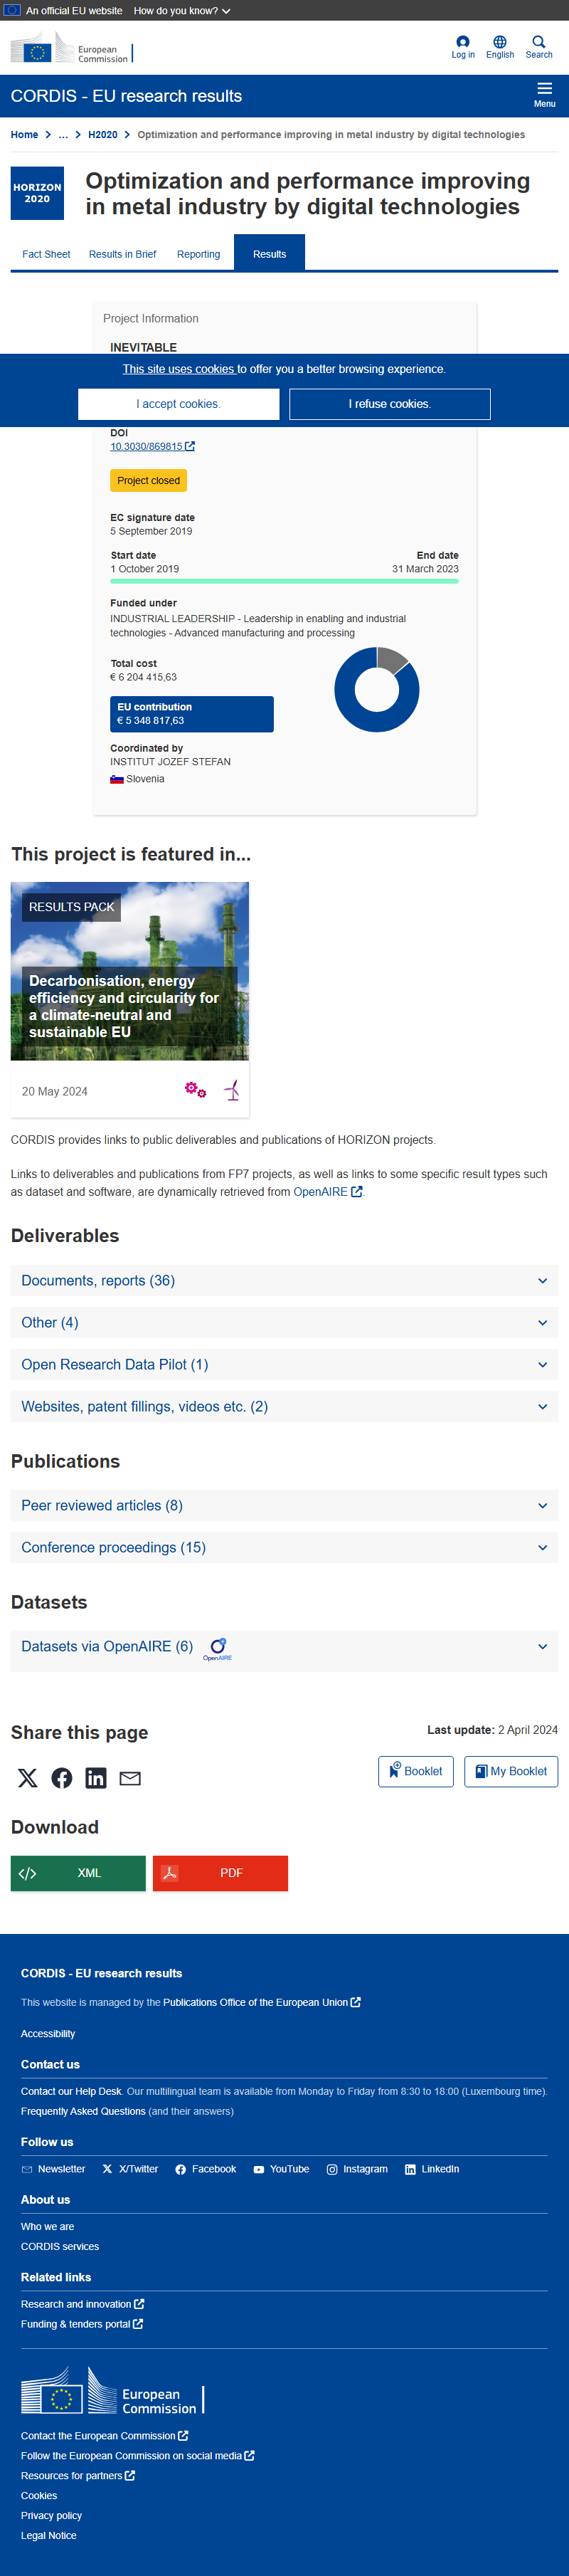Click the footer LinkedIn icon

410,2169
